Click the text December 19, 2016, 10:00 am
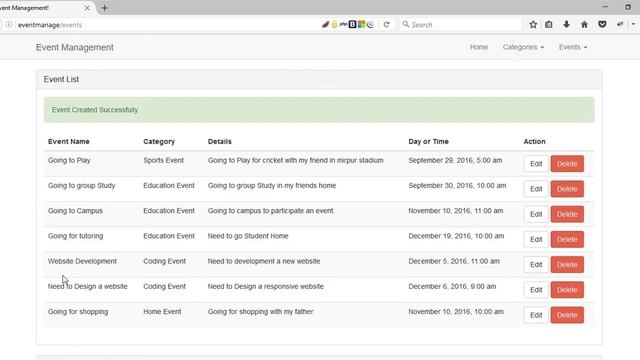Viewport: 640px width, 360px height. pos(456,236)
